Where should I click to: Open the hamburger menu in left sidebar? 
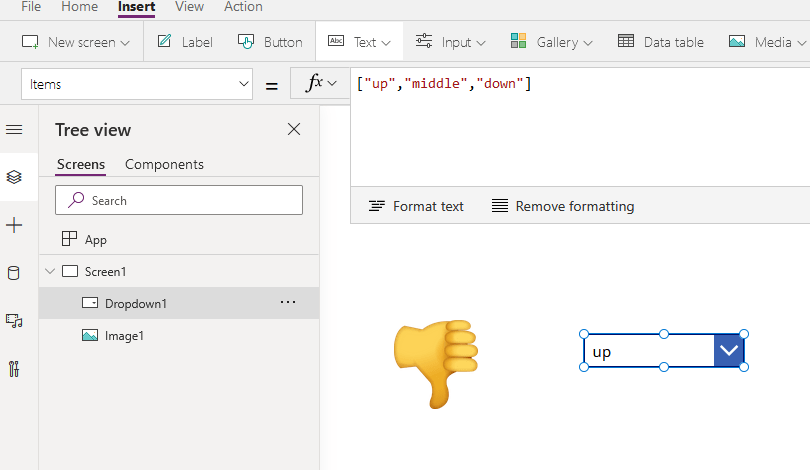coord(14,130)
